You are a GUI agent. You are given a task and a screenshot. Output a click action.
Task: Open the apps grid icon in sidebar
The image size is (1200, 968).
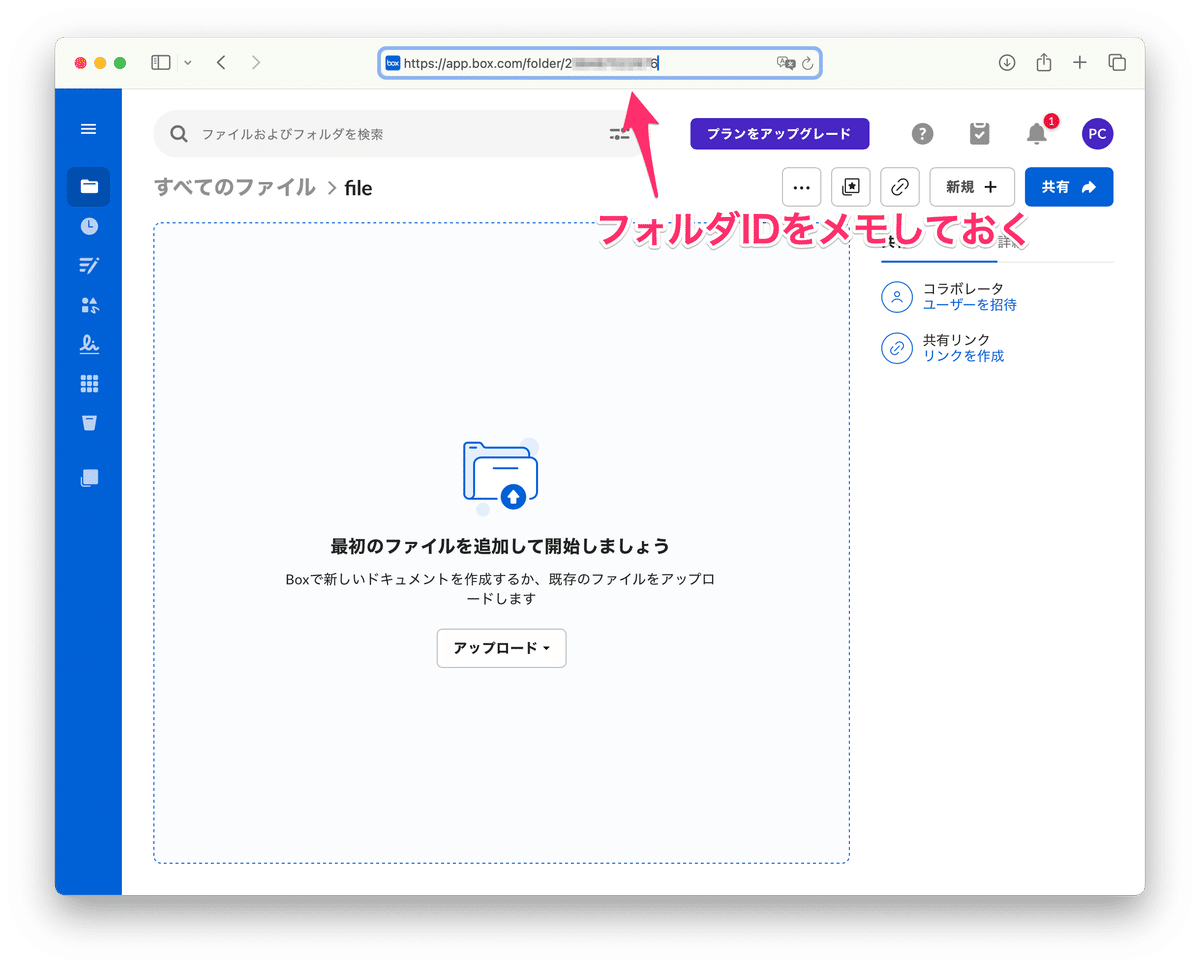tap(88, 383)
